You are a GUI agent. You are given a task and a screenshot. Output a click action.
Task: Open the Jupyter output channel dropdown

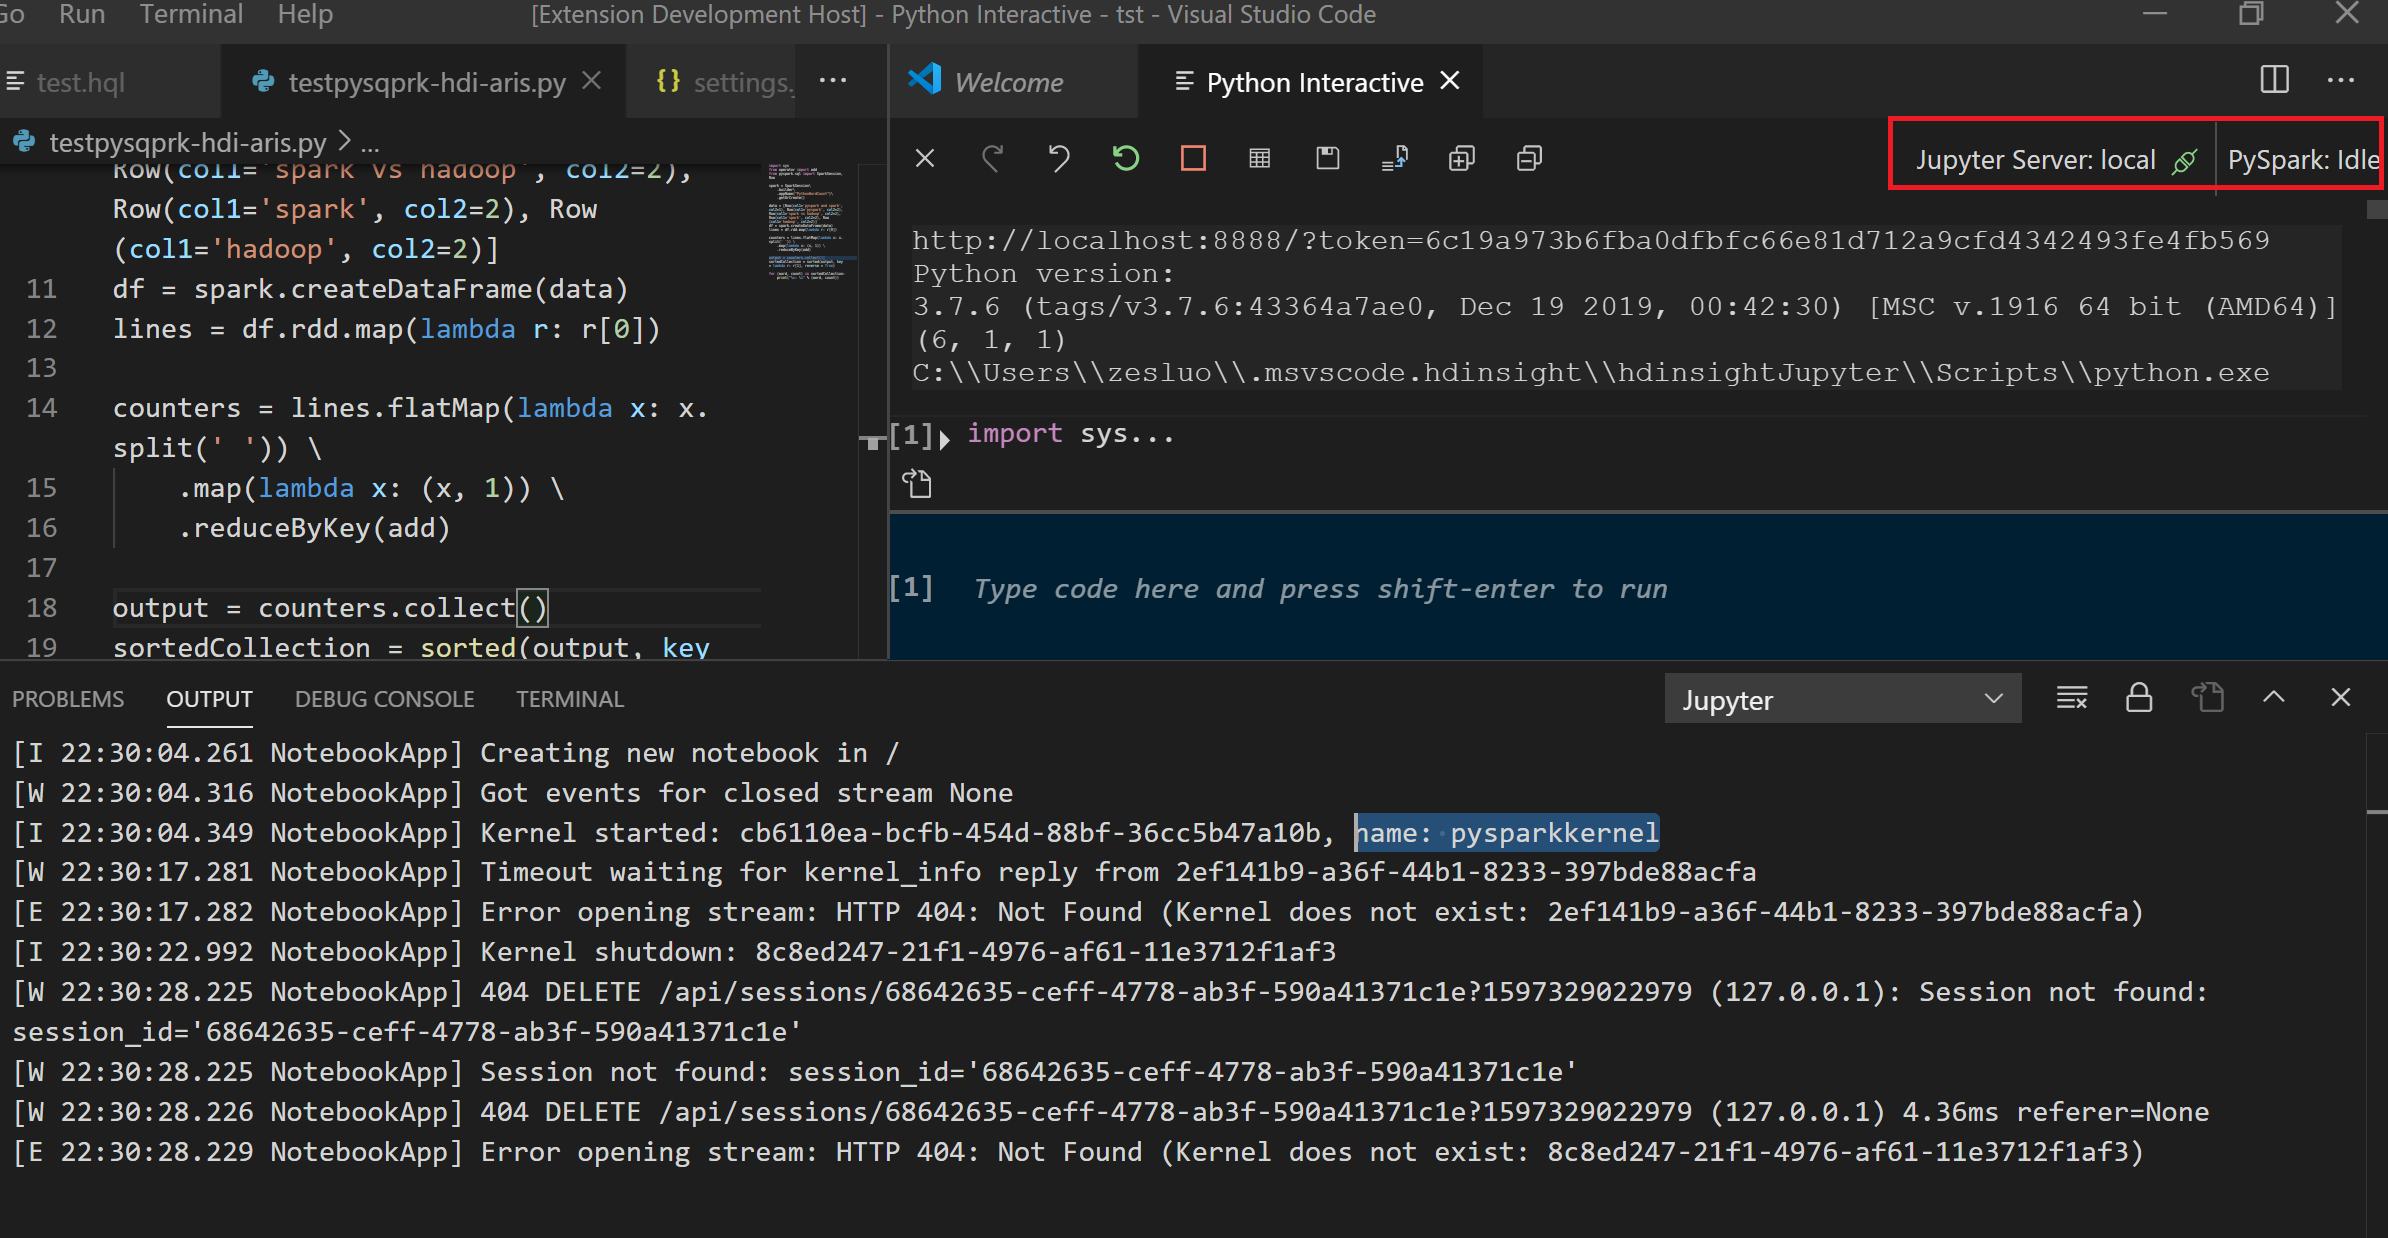(1843, 698)
